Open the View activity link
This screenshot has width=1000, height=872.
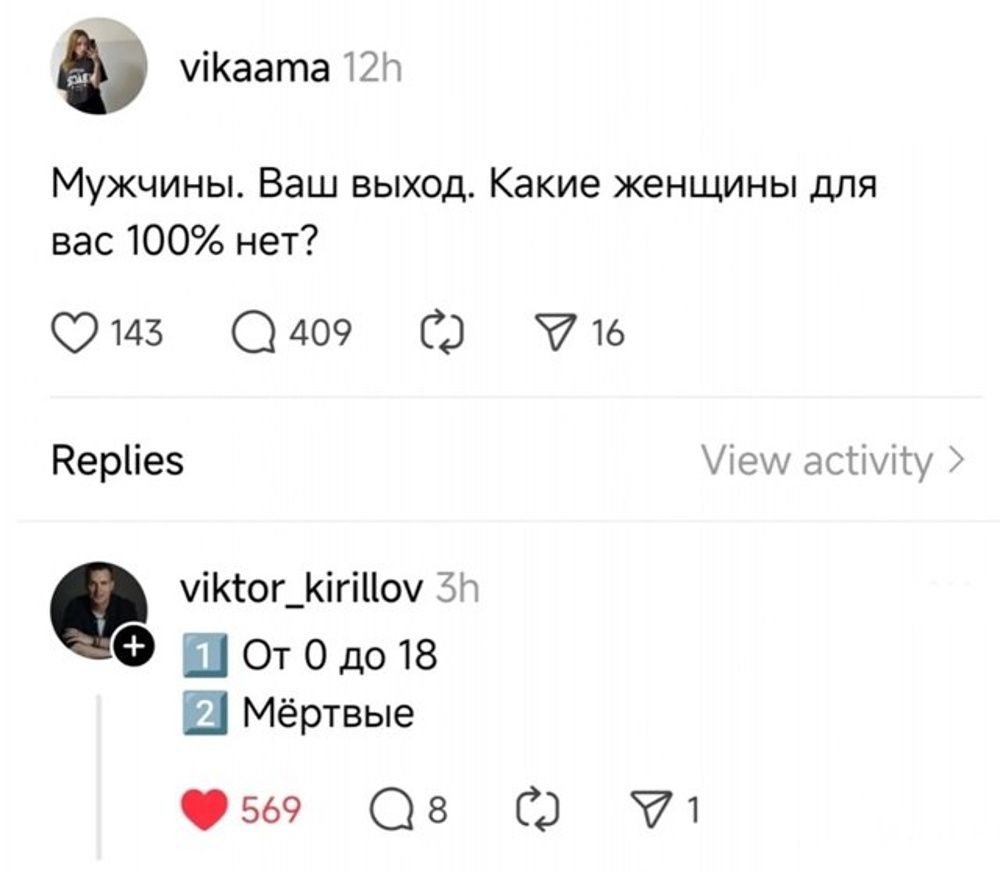(x=816, y=461)
